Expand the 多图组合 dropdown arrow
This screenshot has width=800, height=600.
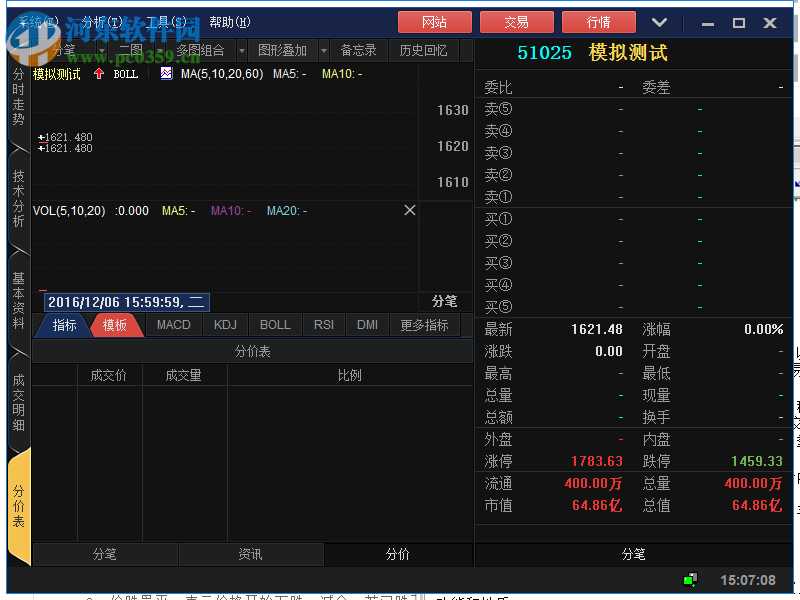240,50
